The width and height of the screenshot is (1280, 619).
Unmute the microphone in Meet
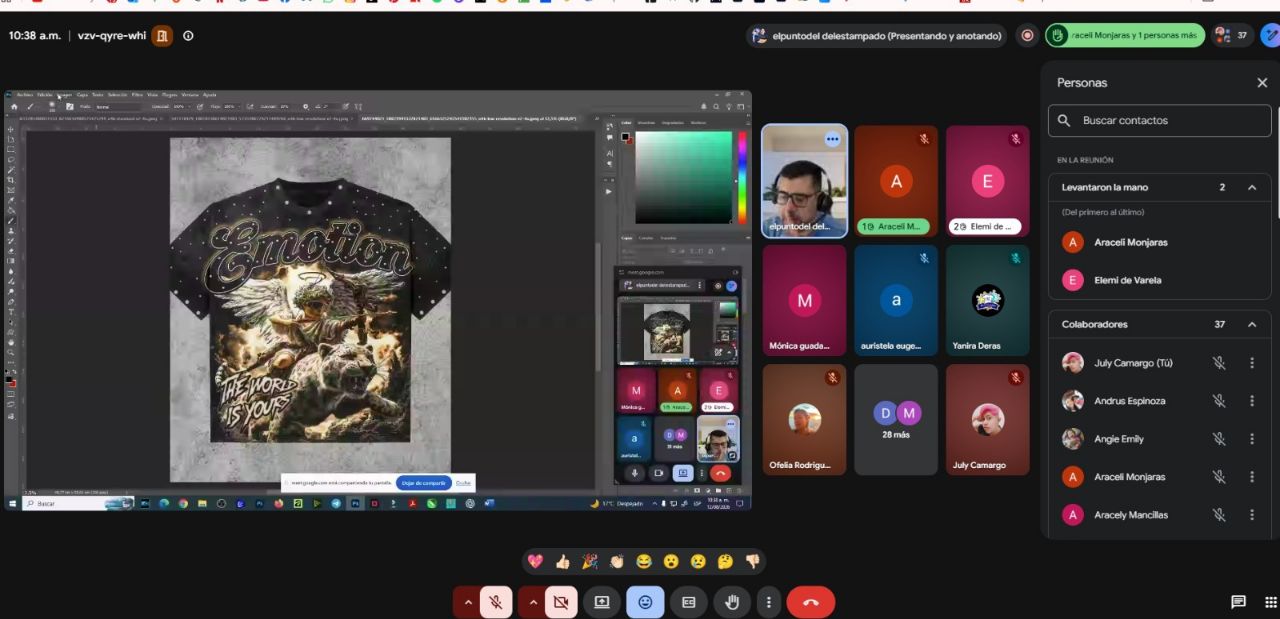pos(495,602)
